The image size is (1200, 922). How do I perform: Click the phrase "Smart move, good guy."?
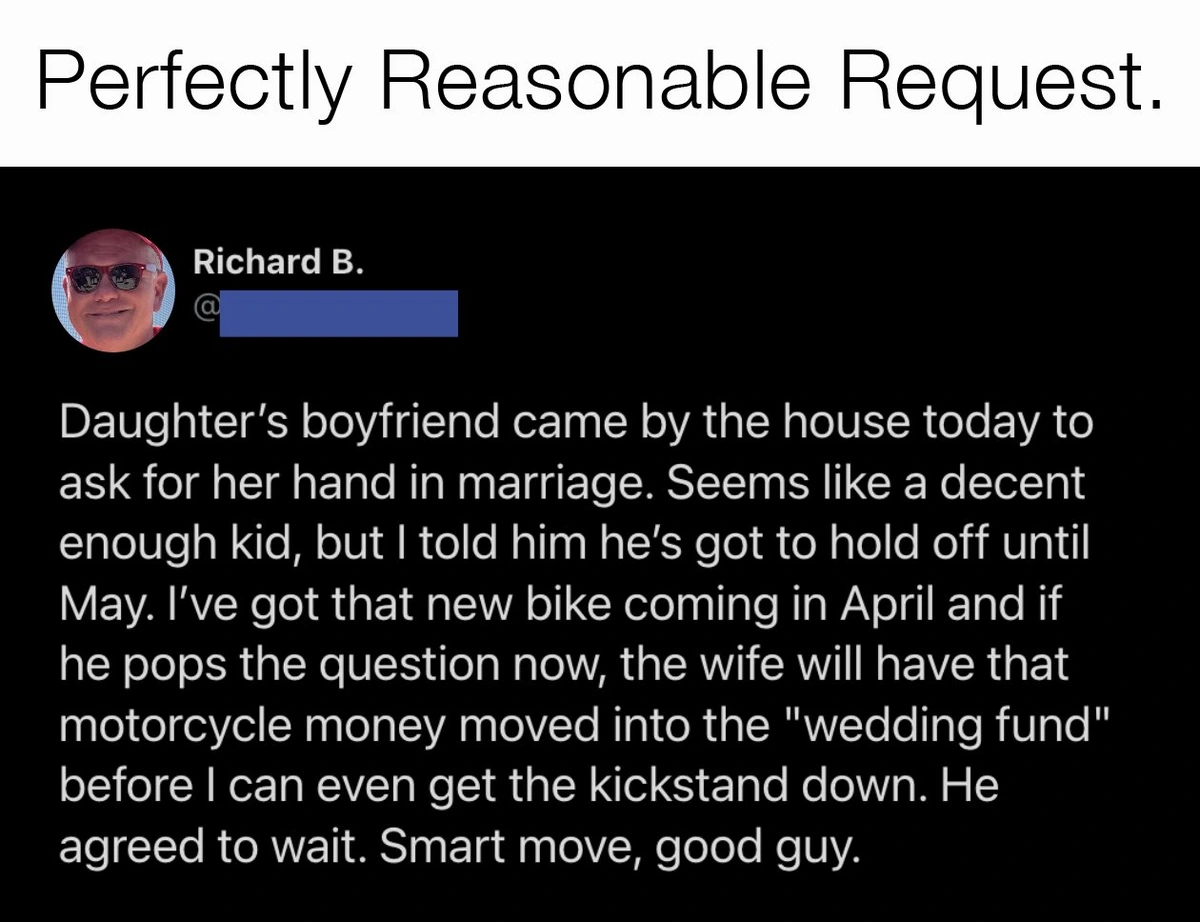pos(617,847)
